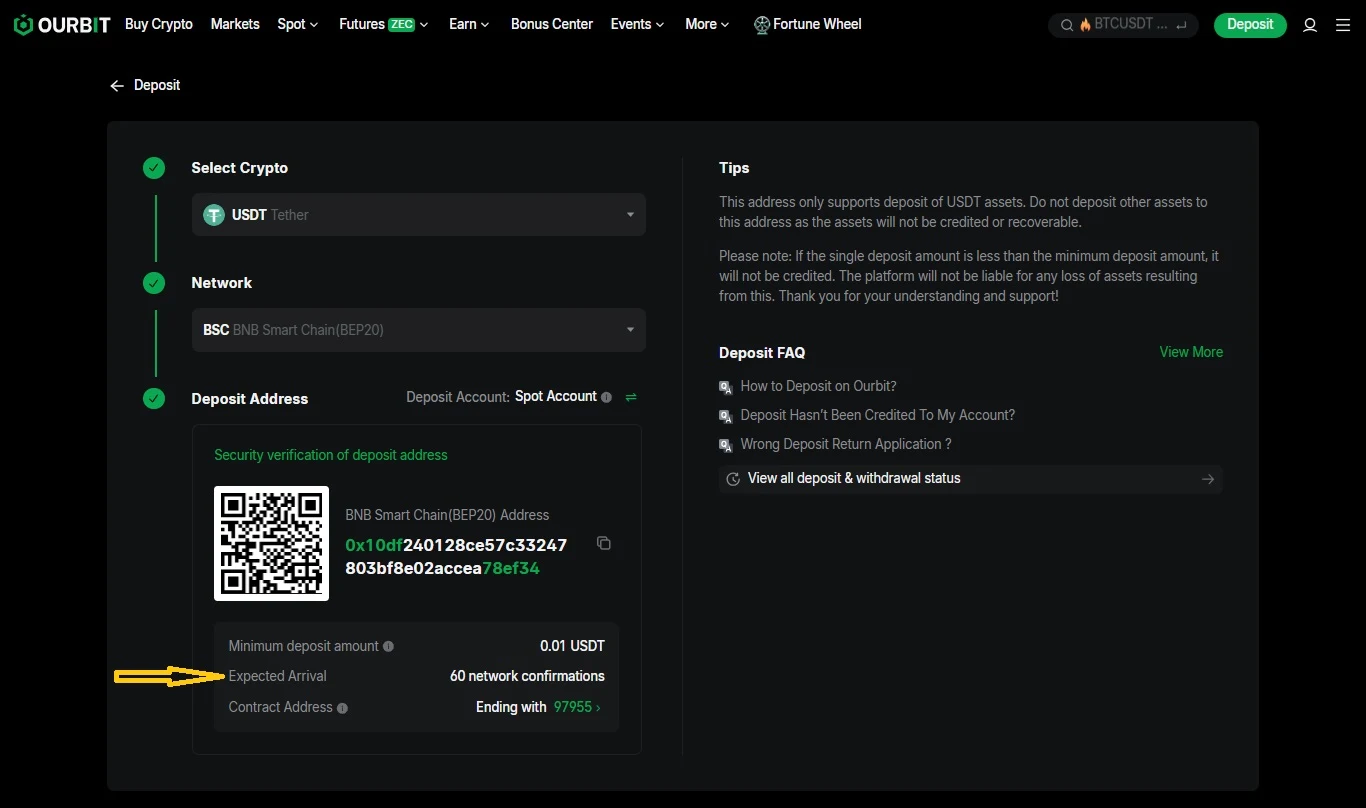Click the deposit account switch arrows icon

pos(631,397)
